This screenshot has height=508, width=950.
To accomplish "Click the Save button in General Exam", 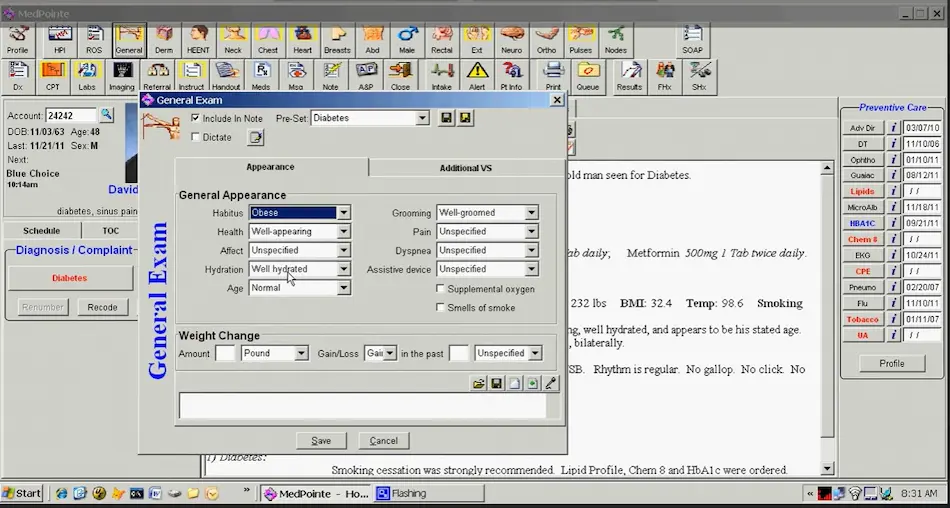I will pos(321,441).
